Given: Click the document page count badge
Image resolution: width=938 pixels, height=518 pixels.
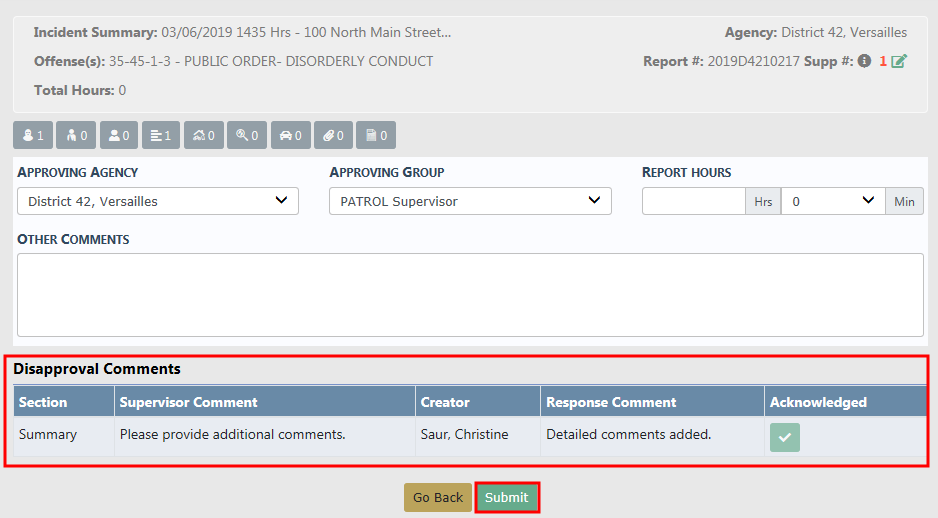Looking at the screenshot, I should (x=376, y=135).
